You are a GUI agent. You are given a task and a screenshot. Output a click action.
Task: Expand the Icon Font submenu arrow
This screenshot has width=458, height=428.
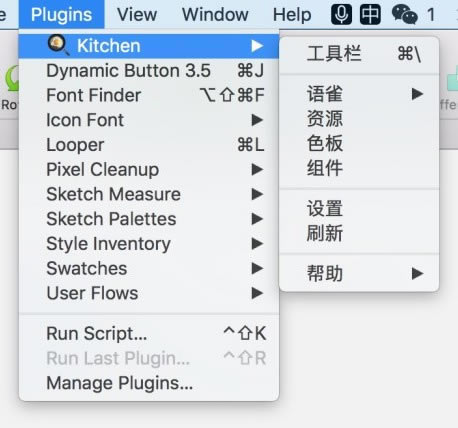pyautogui.click(x=257, y=120)
